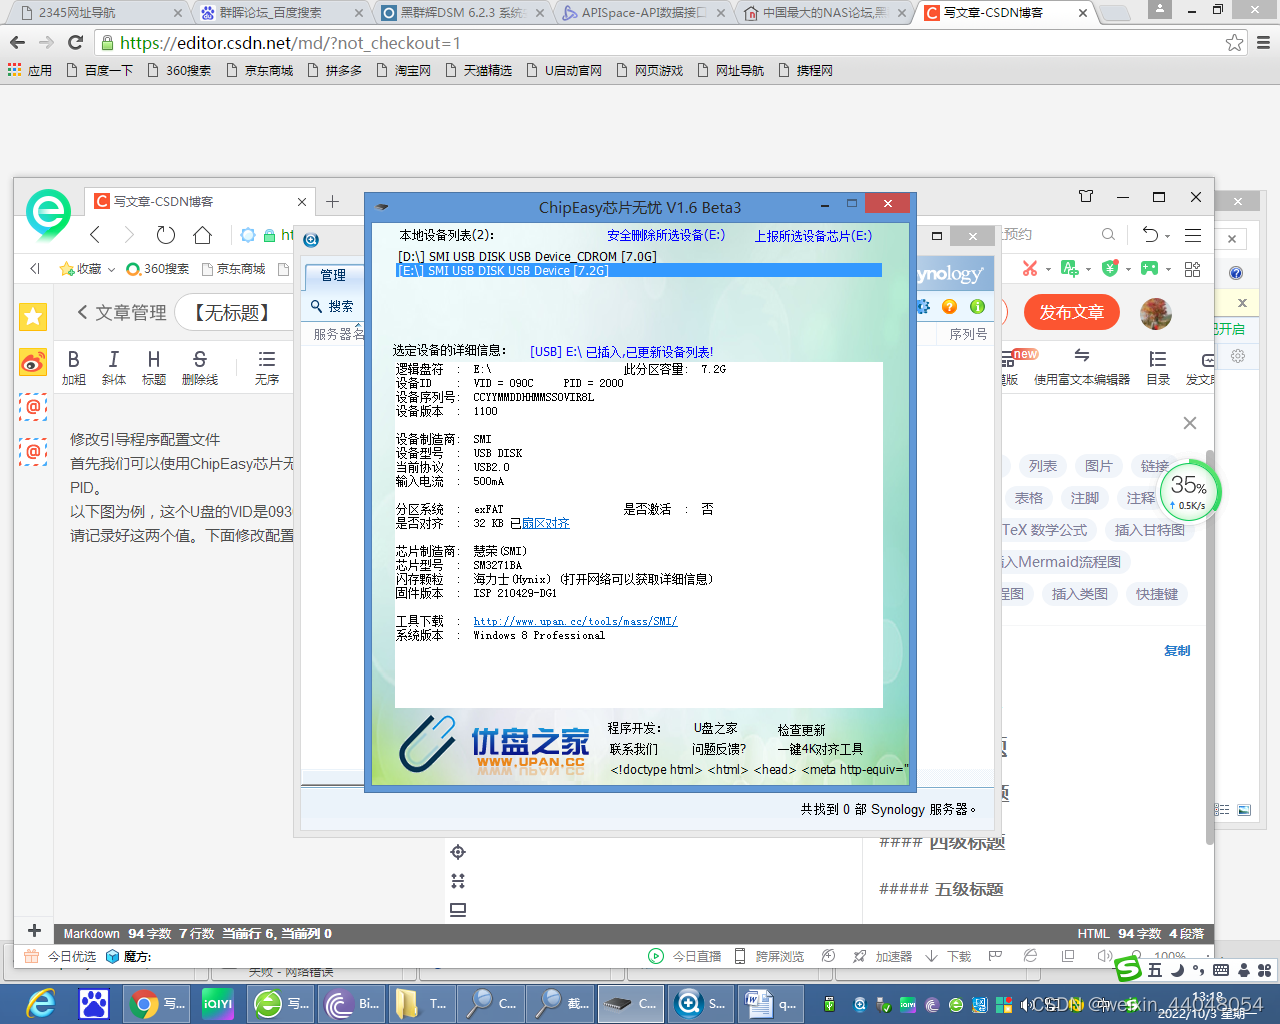Insert 列表 list from the helper panel

point(1043,466)
